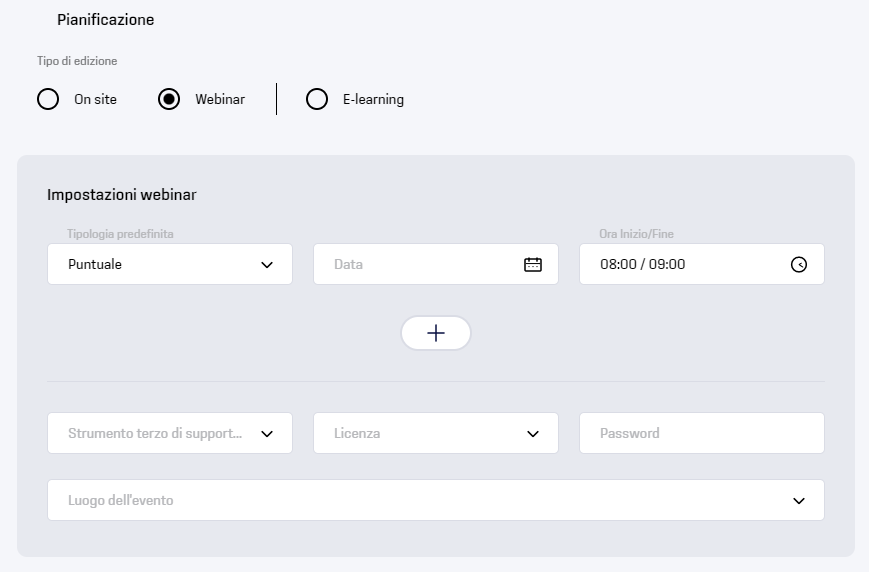The height and width of the screenshot is (572, 869).
Task: Click the Pianificazione section title
Action: click(106, 20)
